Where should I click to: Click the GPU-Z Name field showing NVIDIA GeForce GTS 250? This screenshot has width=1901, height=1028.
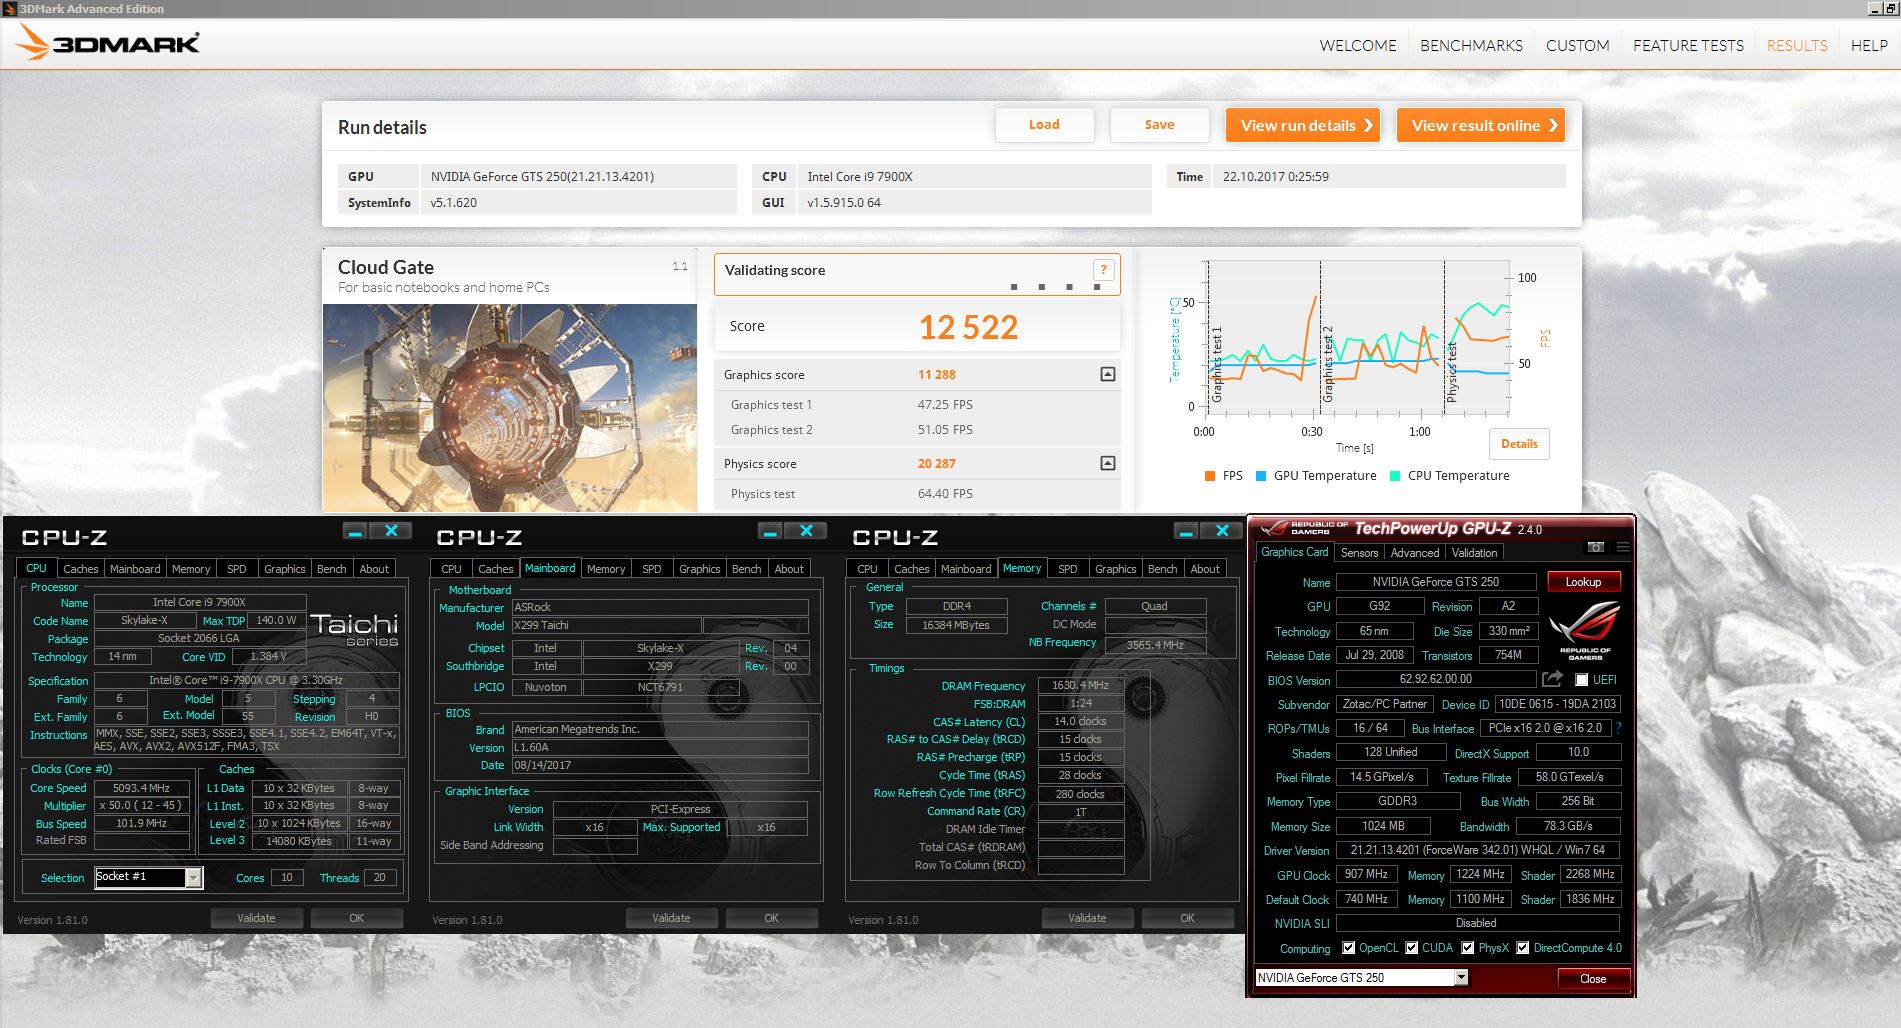click(x=1436, y=582)
